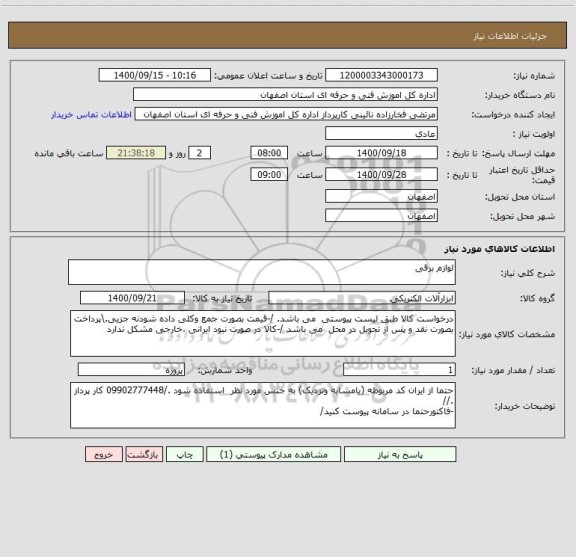
Task: Click the price validity date 1400/09/28
Action: click(x=381, y=175)
